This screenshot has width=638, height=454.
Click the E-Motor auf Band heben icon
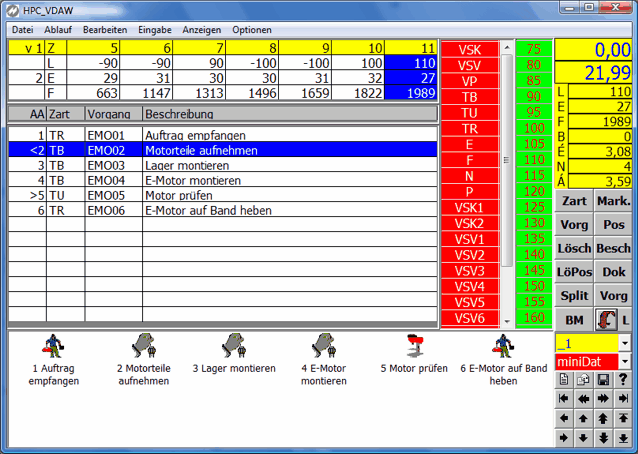tap(503, 346)
